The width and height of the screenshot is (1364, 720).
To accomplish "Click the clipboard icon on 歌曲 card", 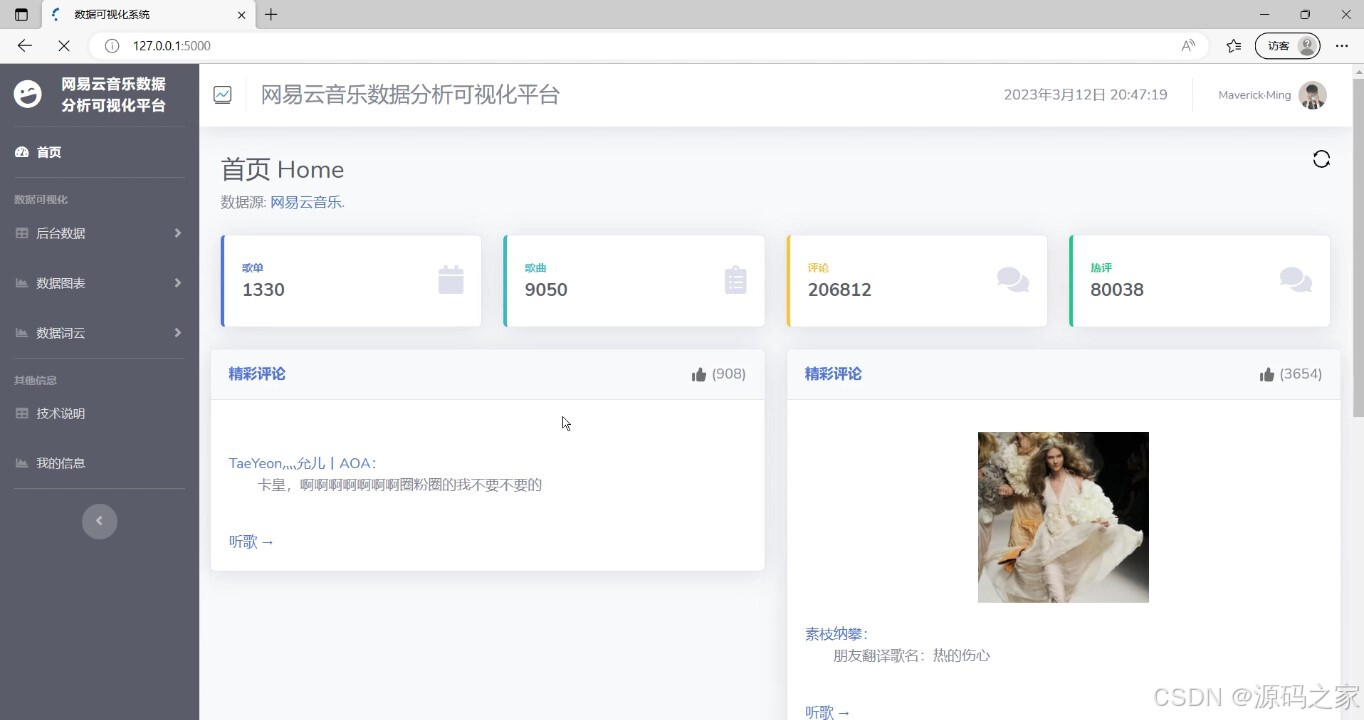I will tap(735, 280).
